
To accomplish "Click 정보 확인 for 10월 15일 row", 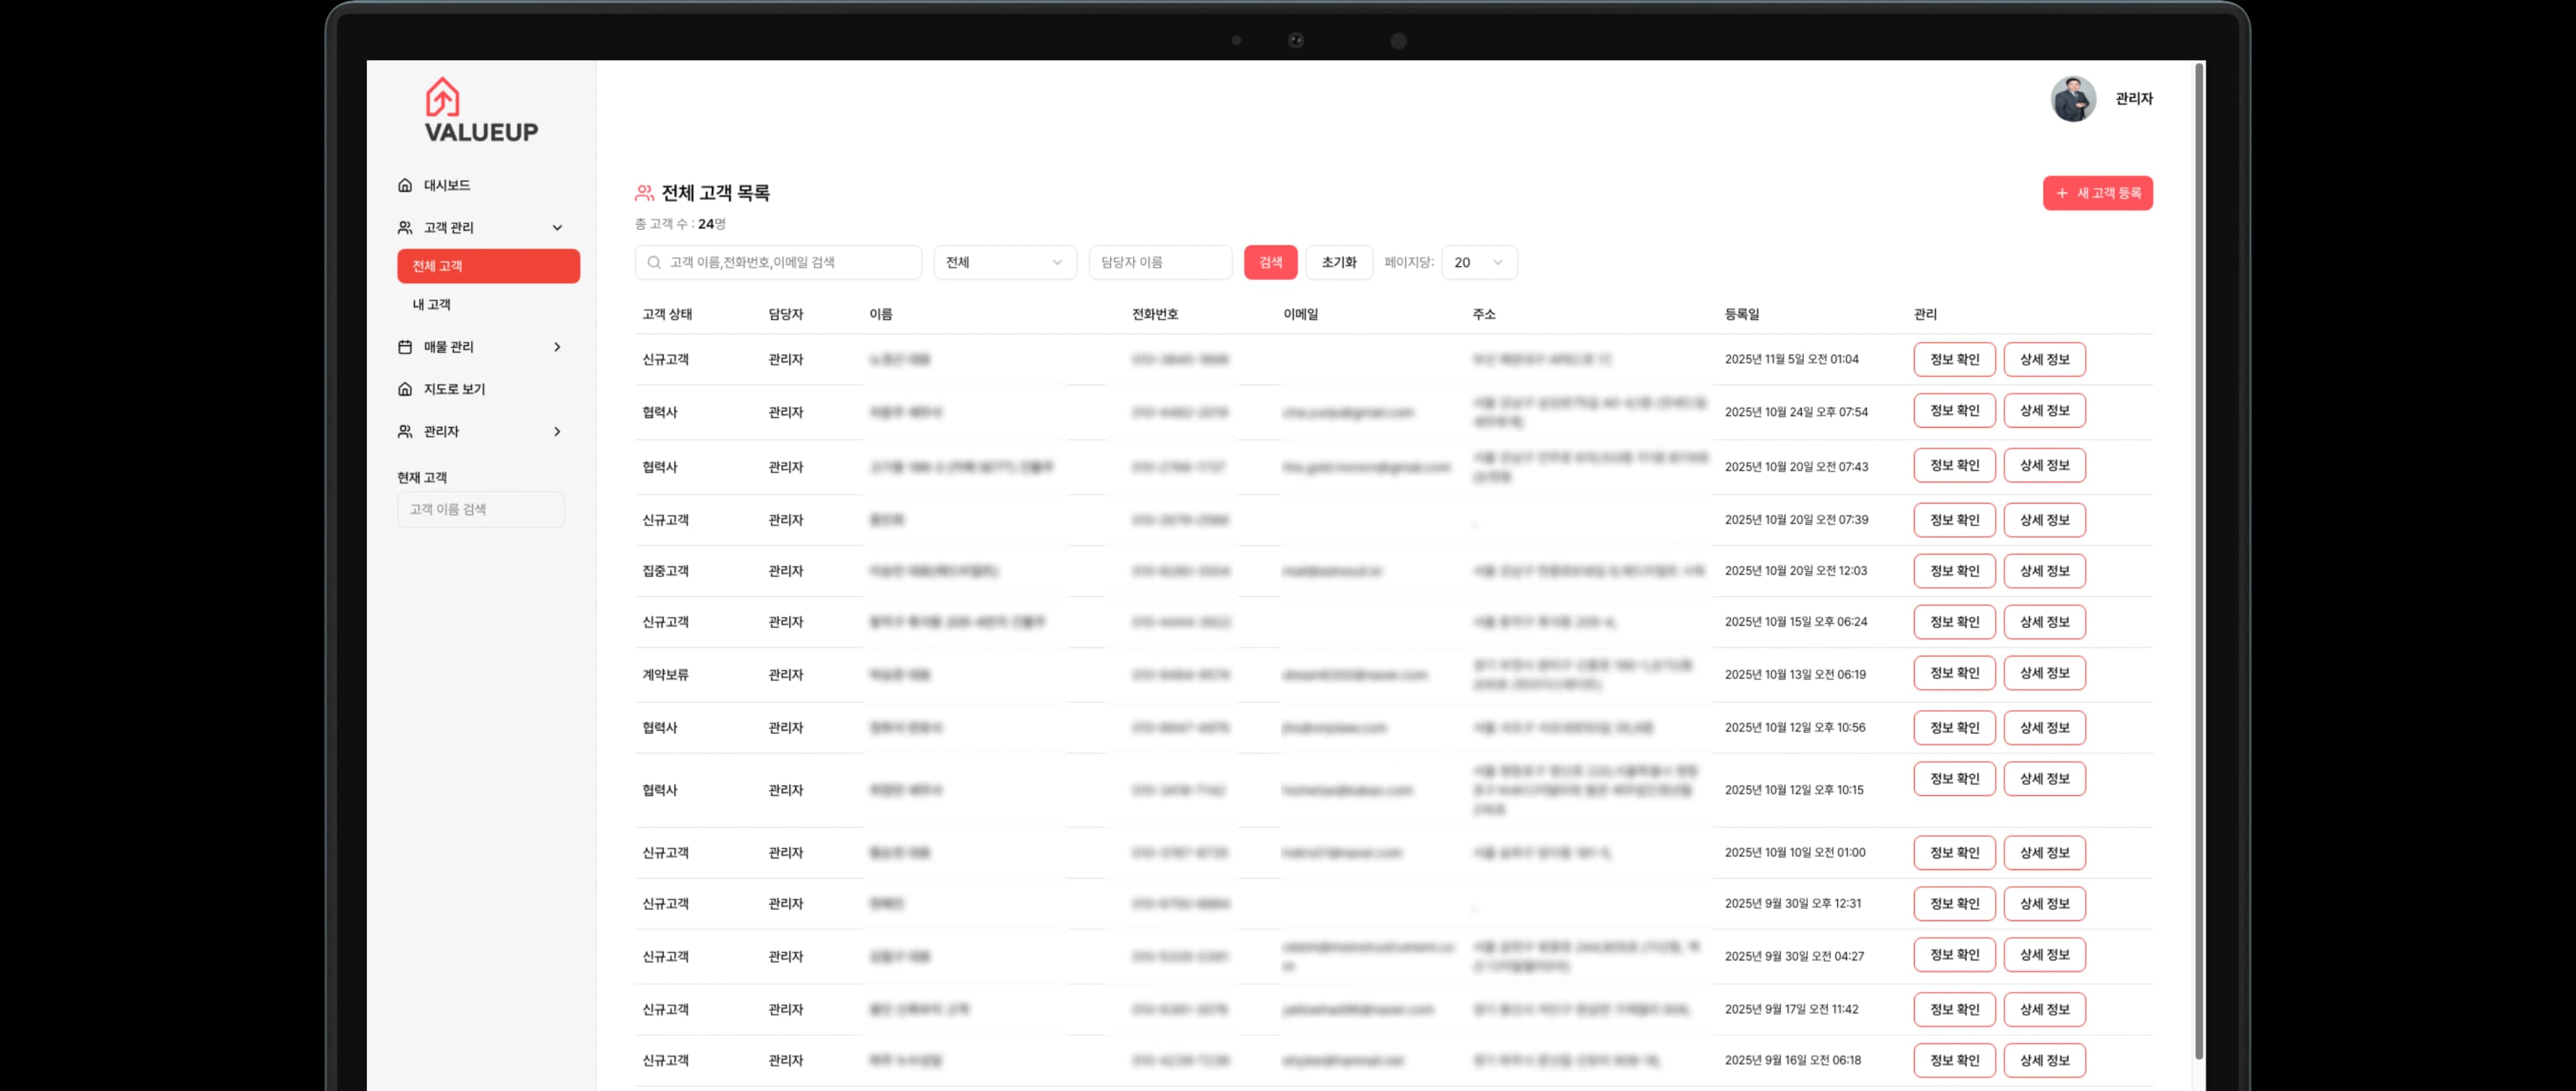I will coord(1954,622).
